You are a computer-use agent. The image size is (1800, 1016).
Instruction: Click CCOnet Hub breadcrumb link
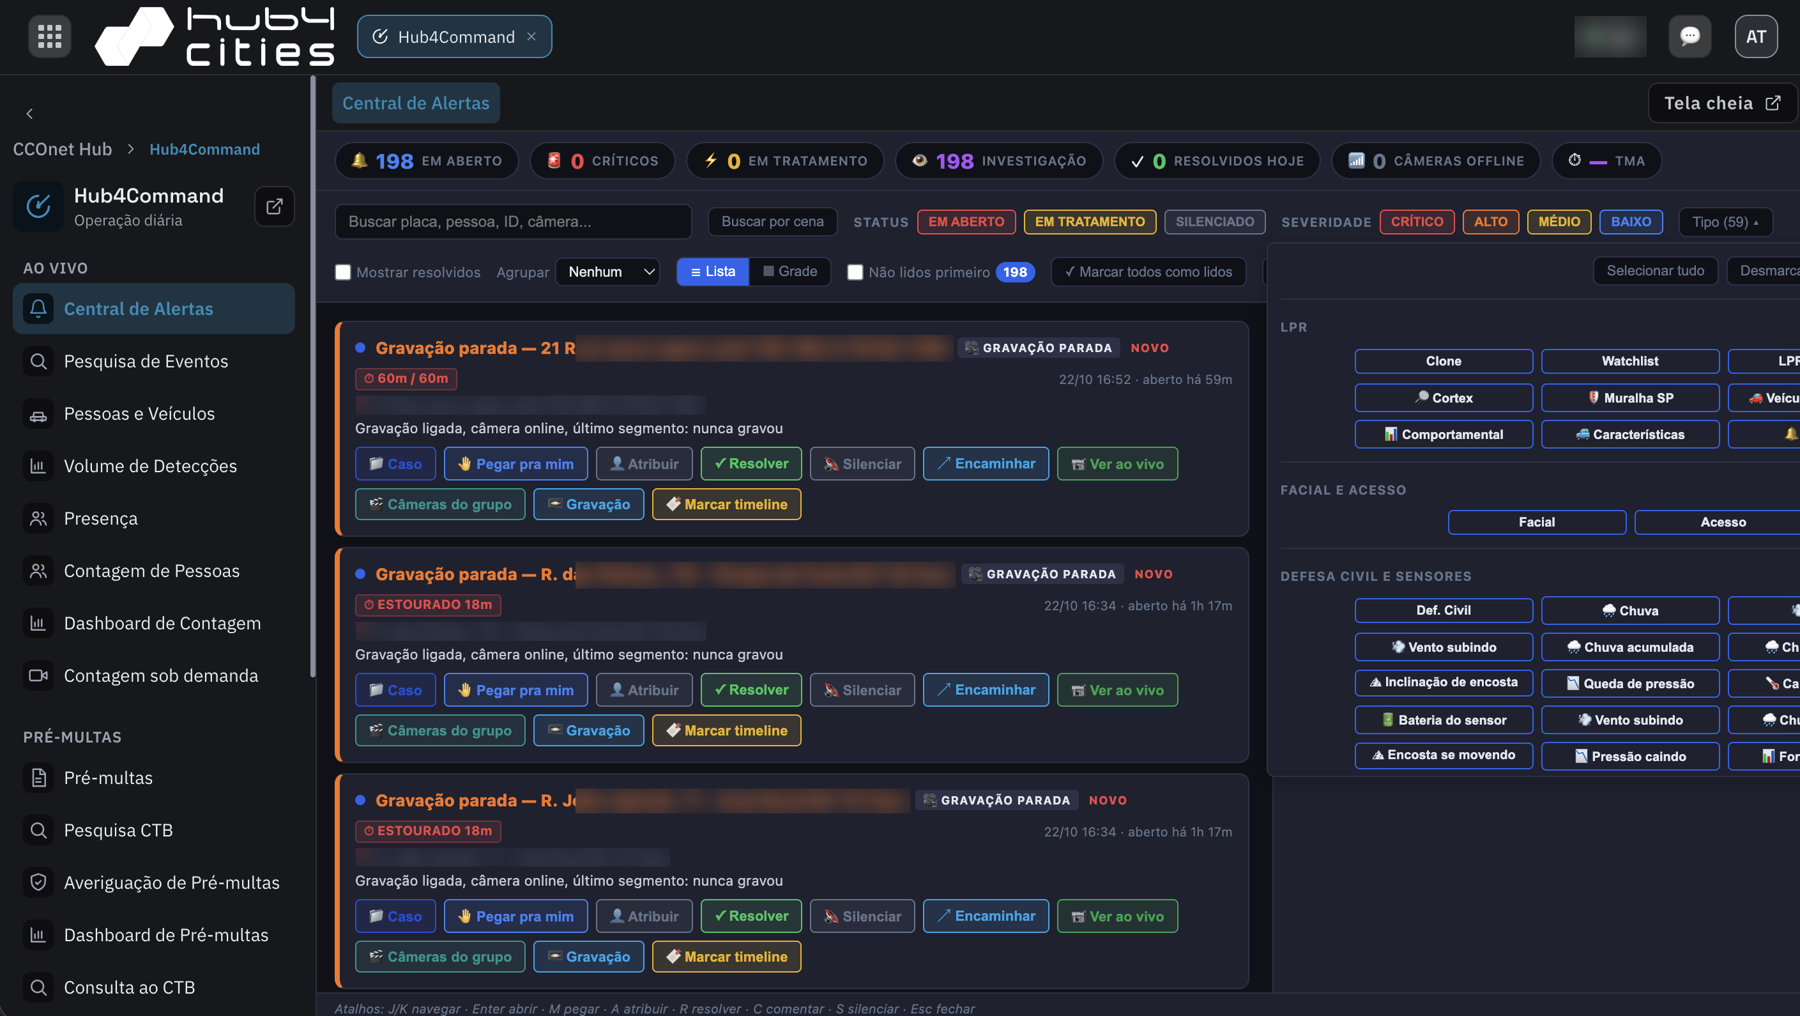[x=62, y=149]
